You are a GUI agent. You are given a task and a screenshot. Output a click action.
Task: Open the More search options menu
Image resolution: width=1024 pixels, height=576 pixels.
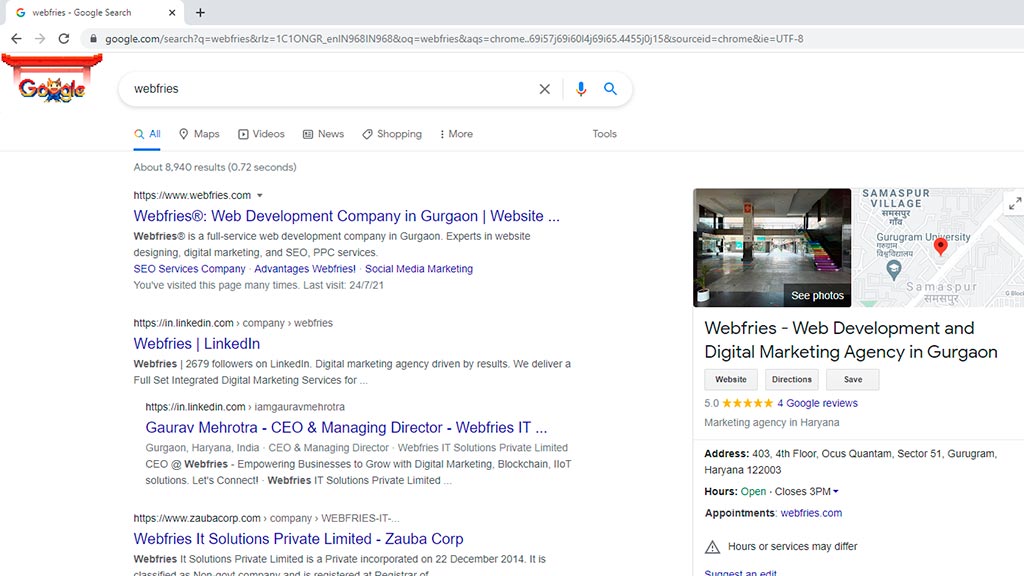click(x=456, y=134)
